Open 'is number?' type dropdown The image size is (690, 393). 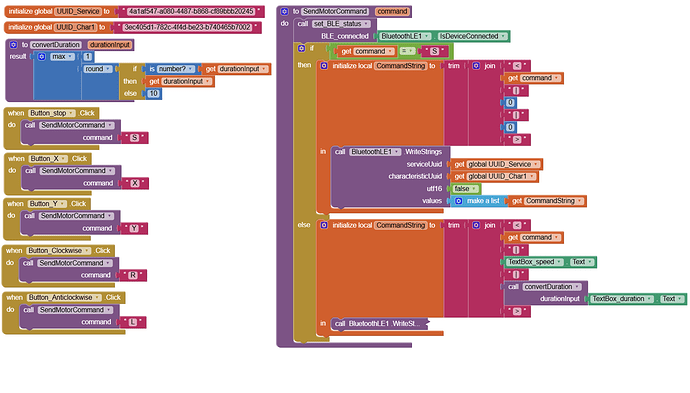tap(191, 69)
